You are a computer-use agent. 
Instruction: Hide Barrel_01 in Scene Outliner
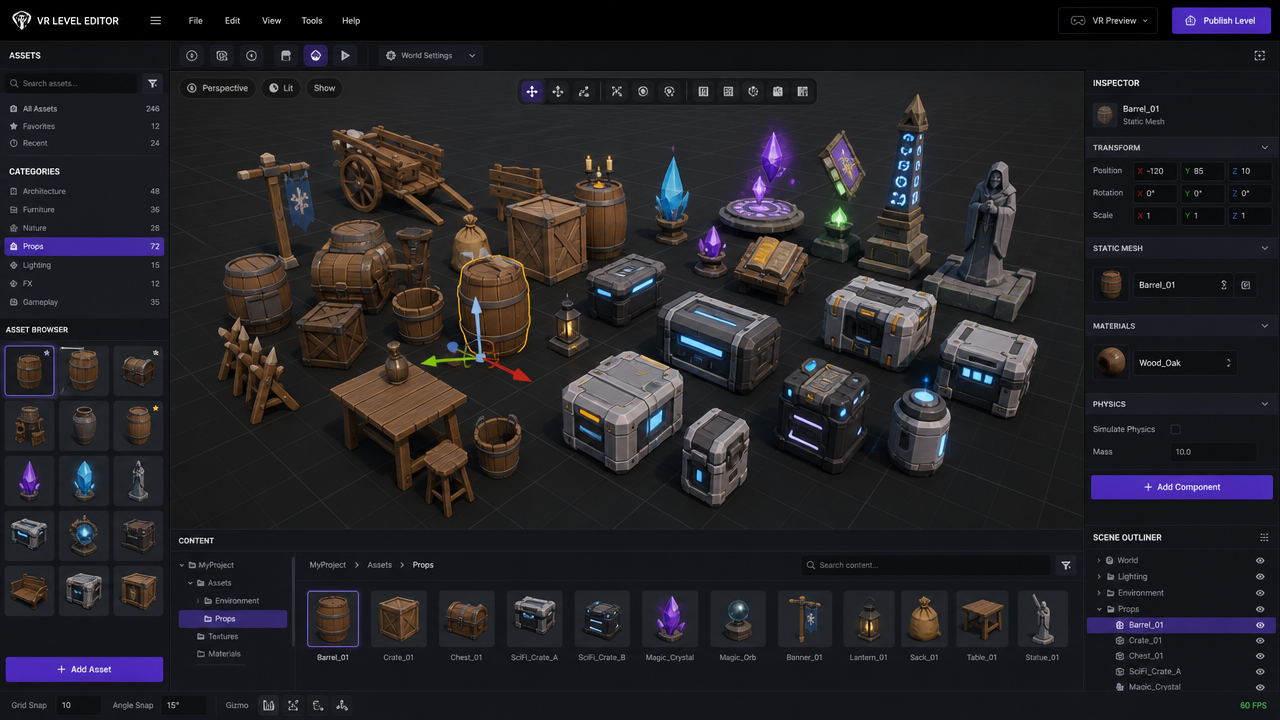pyautogui.click(x=1260, y=625)
